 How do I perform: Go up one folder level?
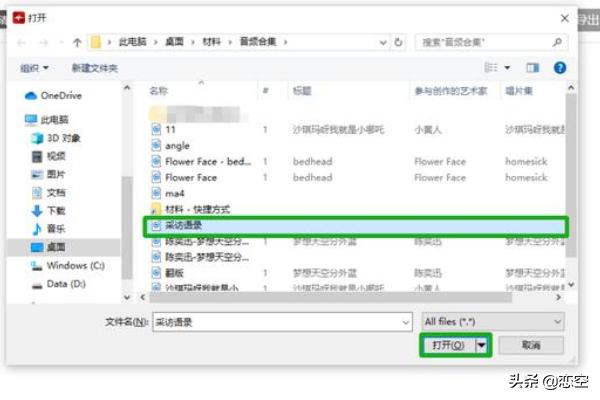77,42
